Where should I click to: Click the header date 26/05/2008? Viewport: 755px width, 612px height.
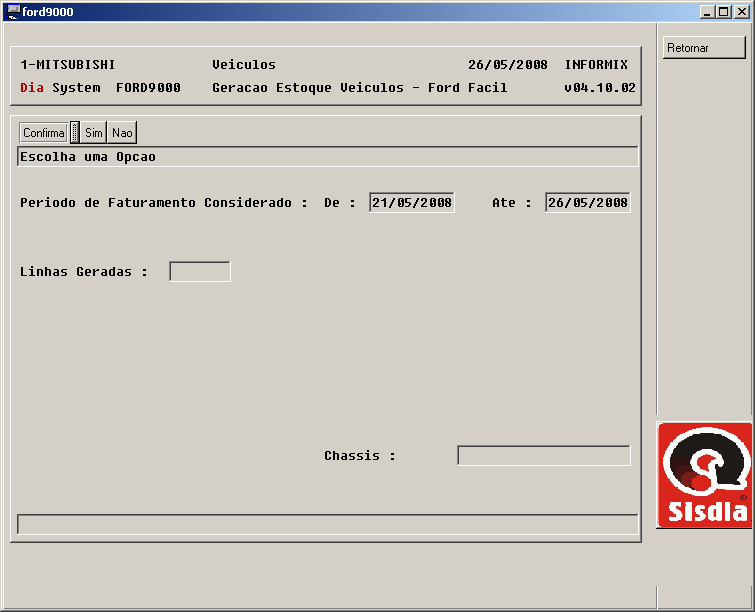508,65
